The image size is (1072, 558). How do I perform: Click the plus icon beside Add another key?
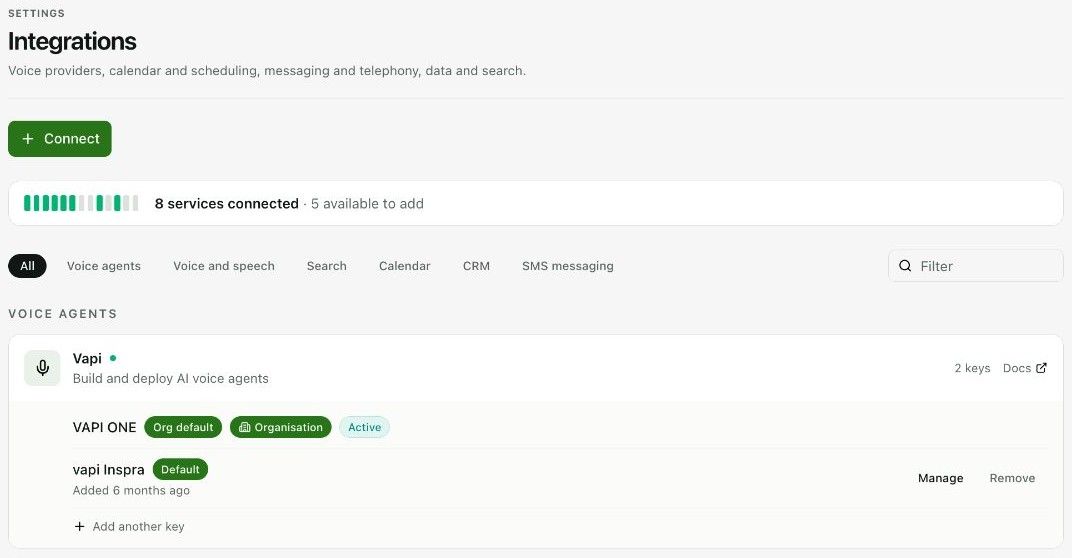(x=79, y=527)
